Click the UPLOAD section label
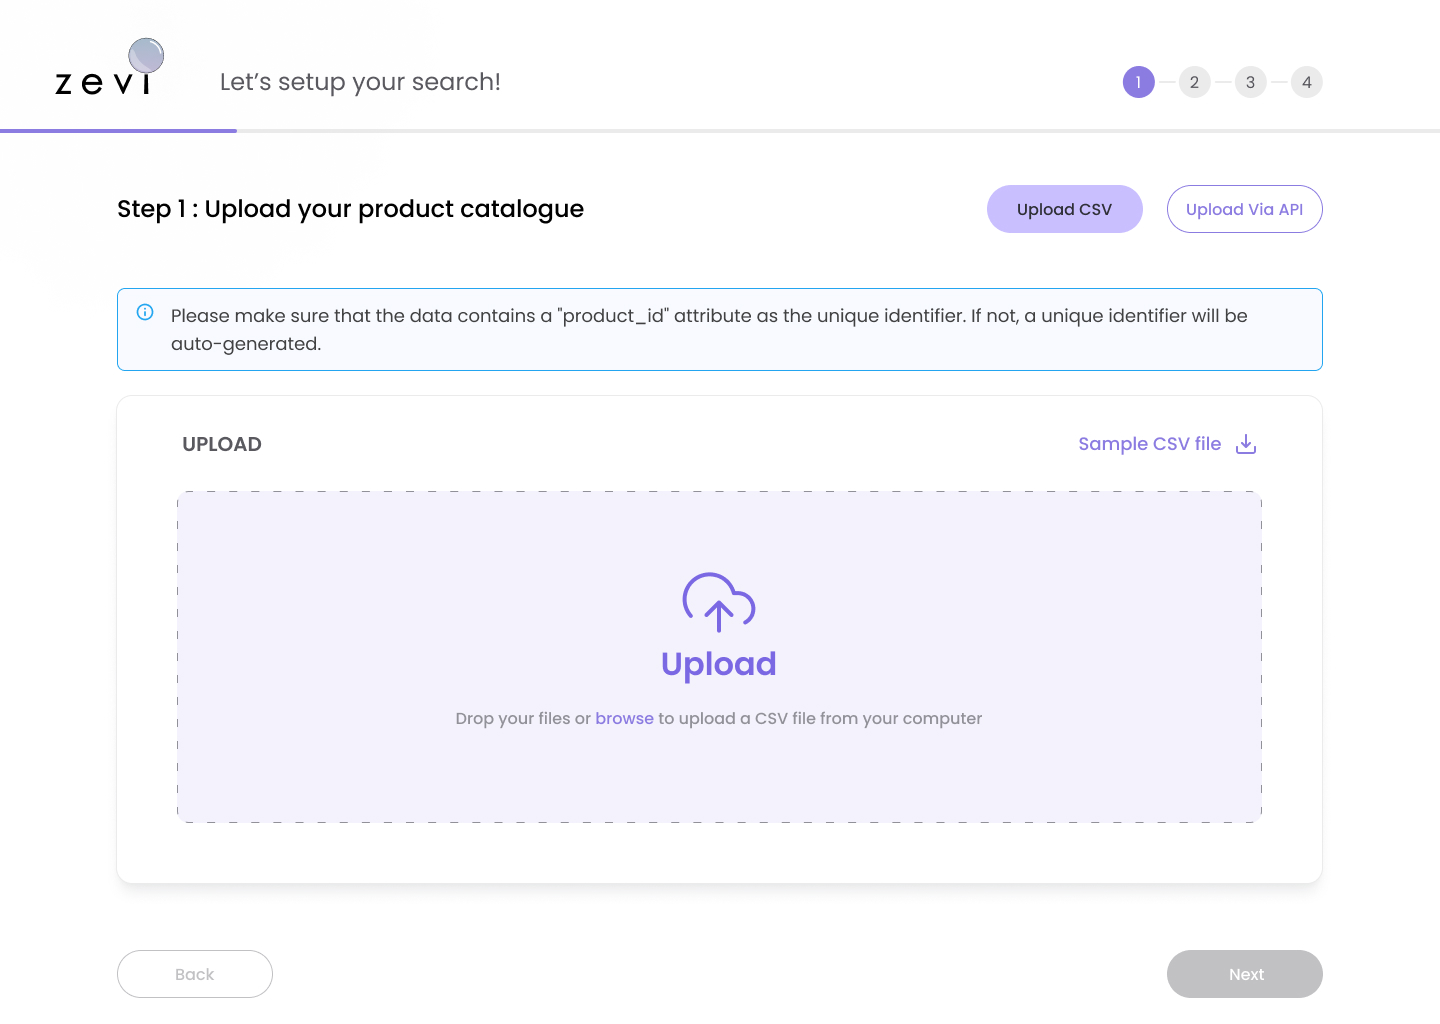Screen dimensions: 1440x1024 [222, 444]
